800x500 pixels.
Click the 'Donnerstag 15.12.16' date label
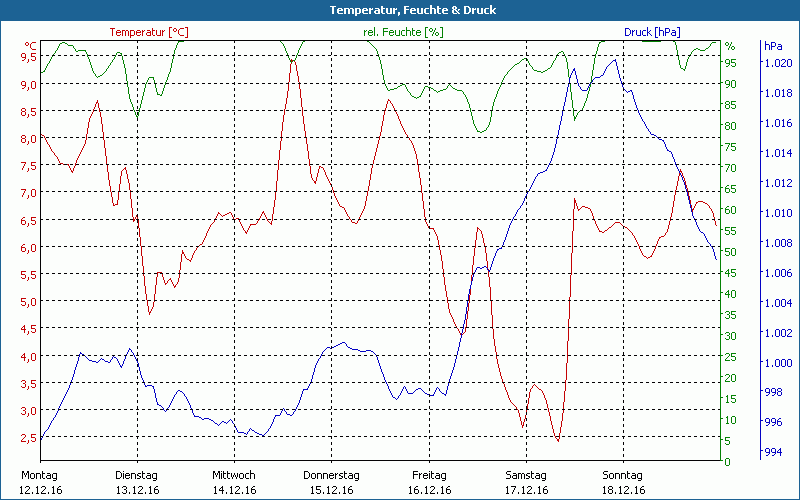(331, 482)
